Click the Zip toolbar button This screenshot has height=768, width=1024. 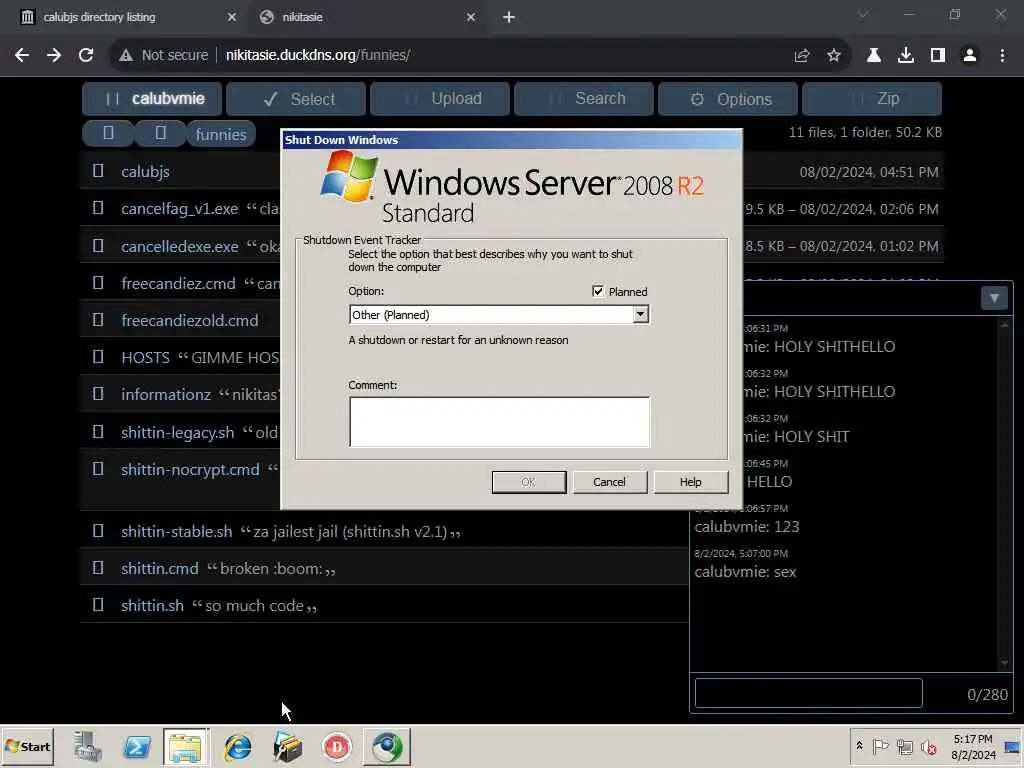point(872,99)
